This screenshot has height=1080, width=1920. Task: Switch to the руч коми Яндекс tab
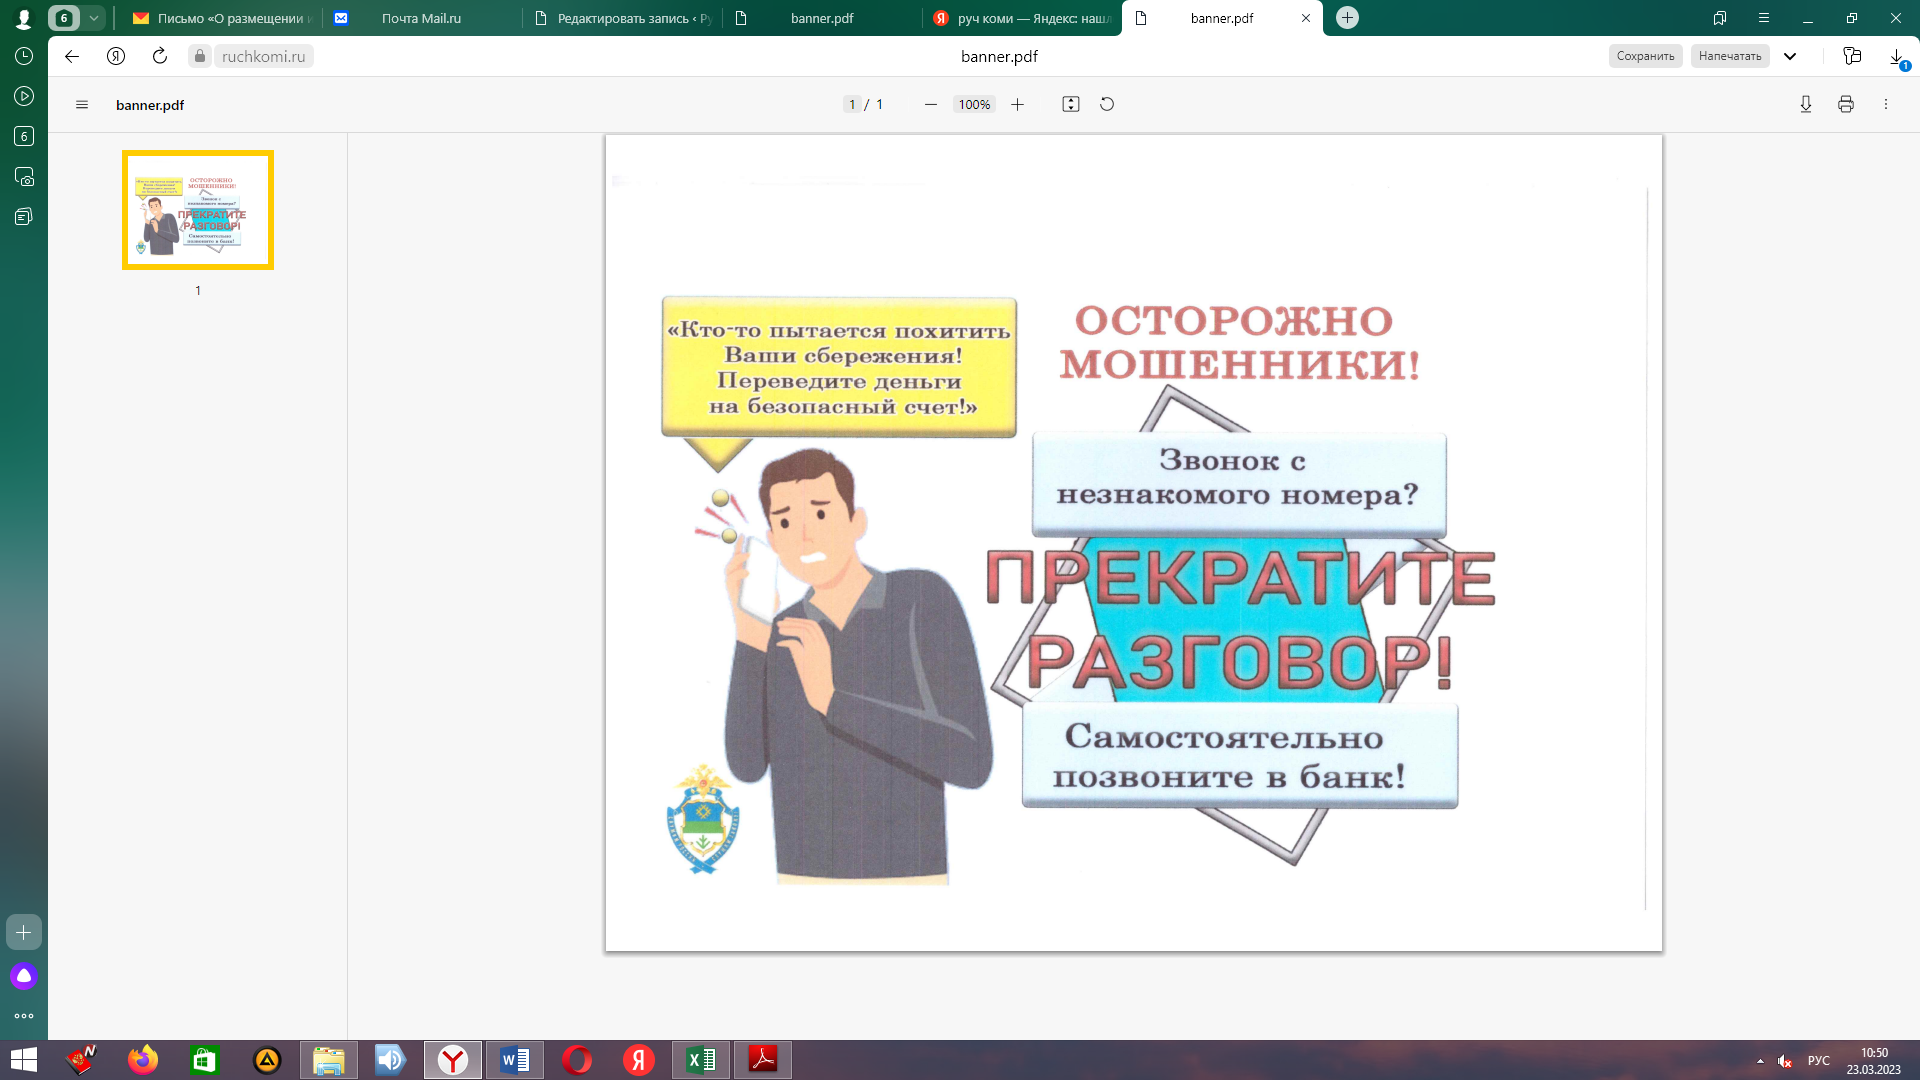tap(1023, 18)
